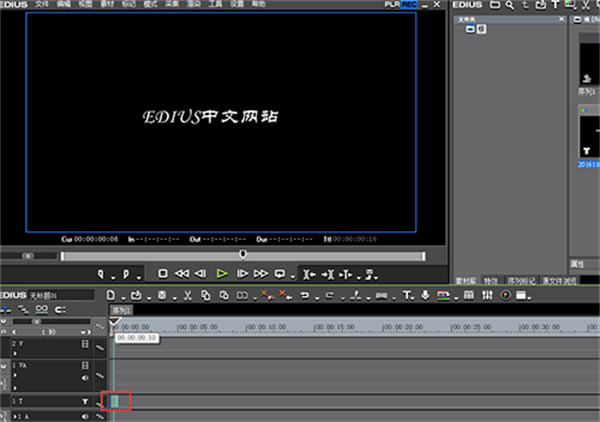Toggle video channel icon on 1 VA track
This screenshot has width=600, height=422.
tap(85, 366)
